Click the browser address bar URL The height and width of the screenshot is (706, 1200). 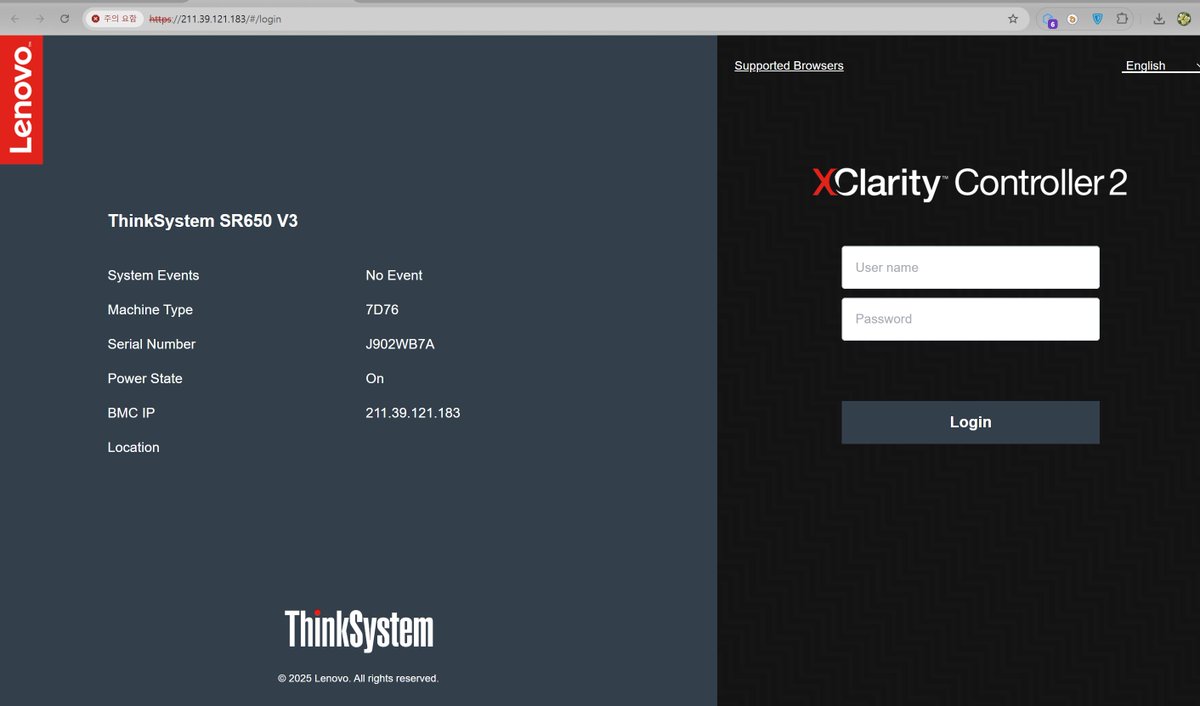click(215, 19)
